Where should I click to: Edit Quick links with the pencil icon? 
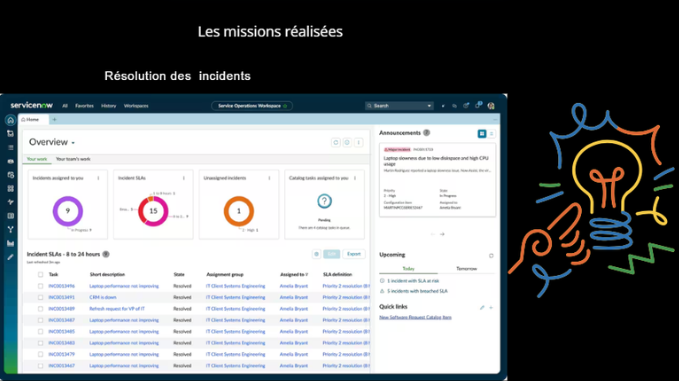[482, 307]
